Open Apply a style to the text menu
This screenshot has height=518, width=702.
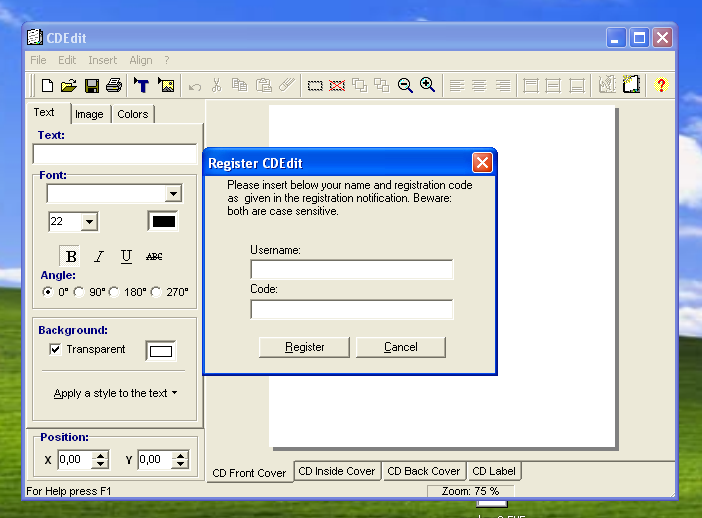point(115,393)
